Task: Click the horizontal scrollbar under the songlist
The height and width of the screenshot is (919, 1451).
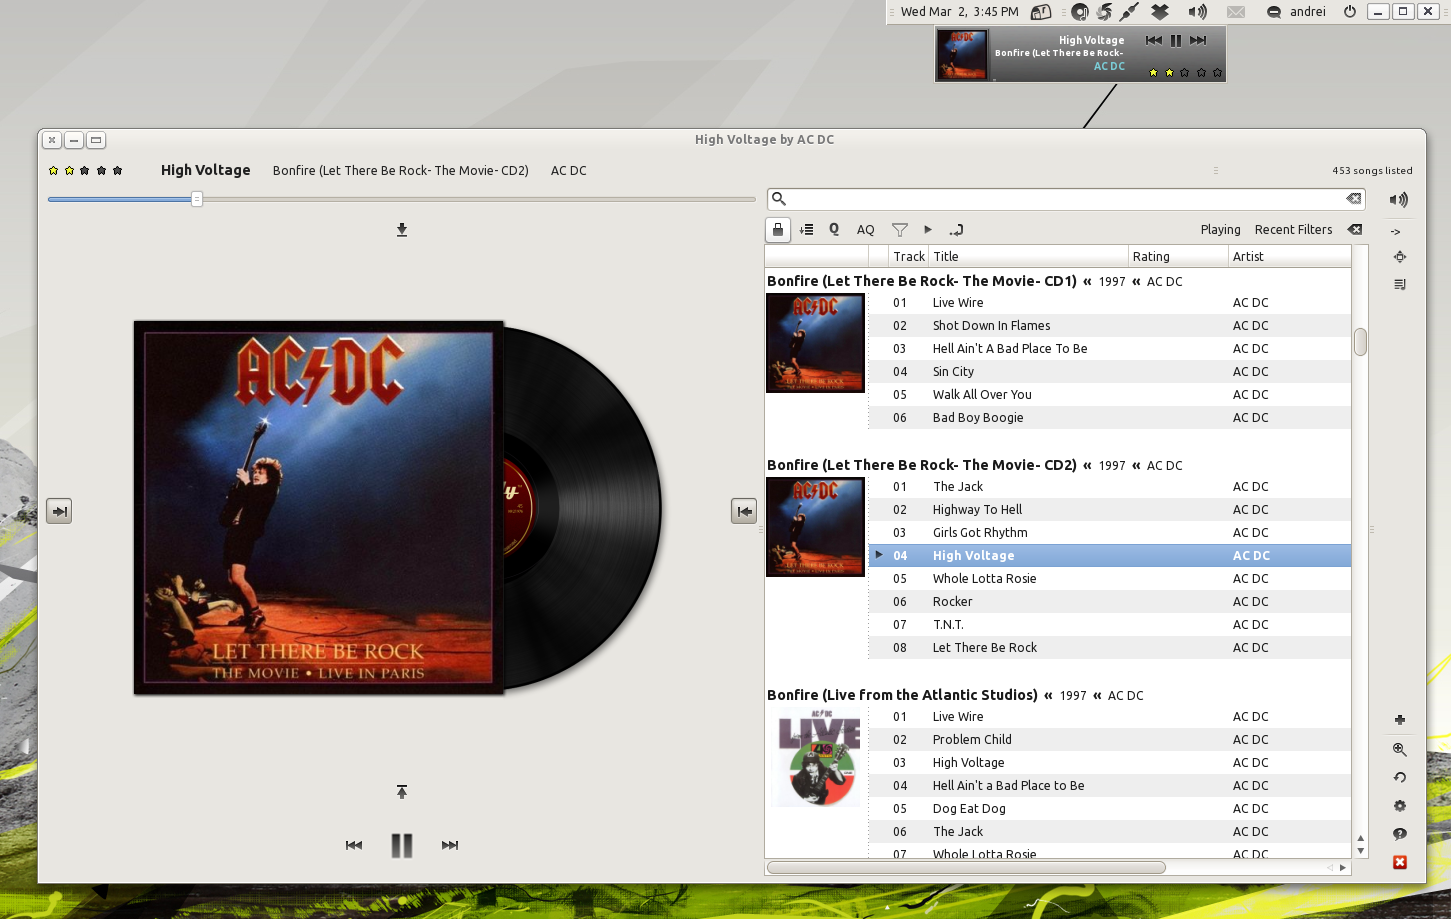Action: 966,868
